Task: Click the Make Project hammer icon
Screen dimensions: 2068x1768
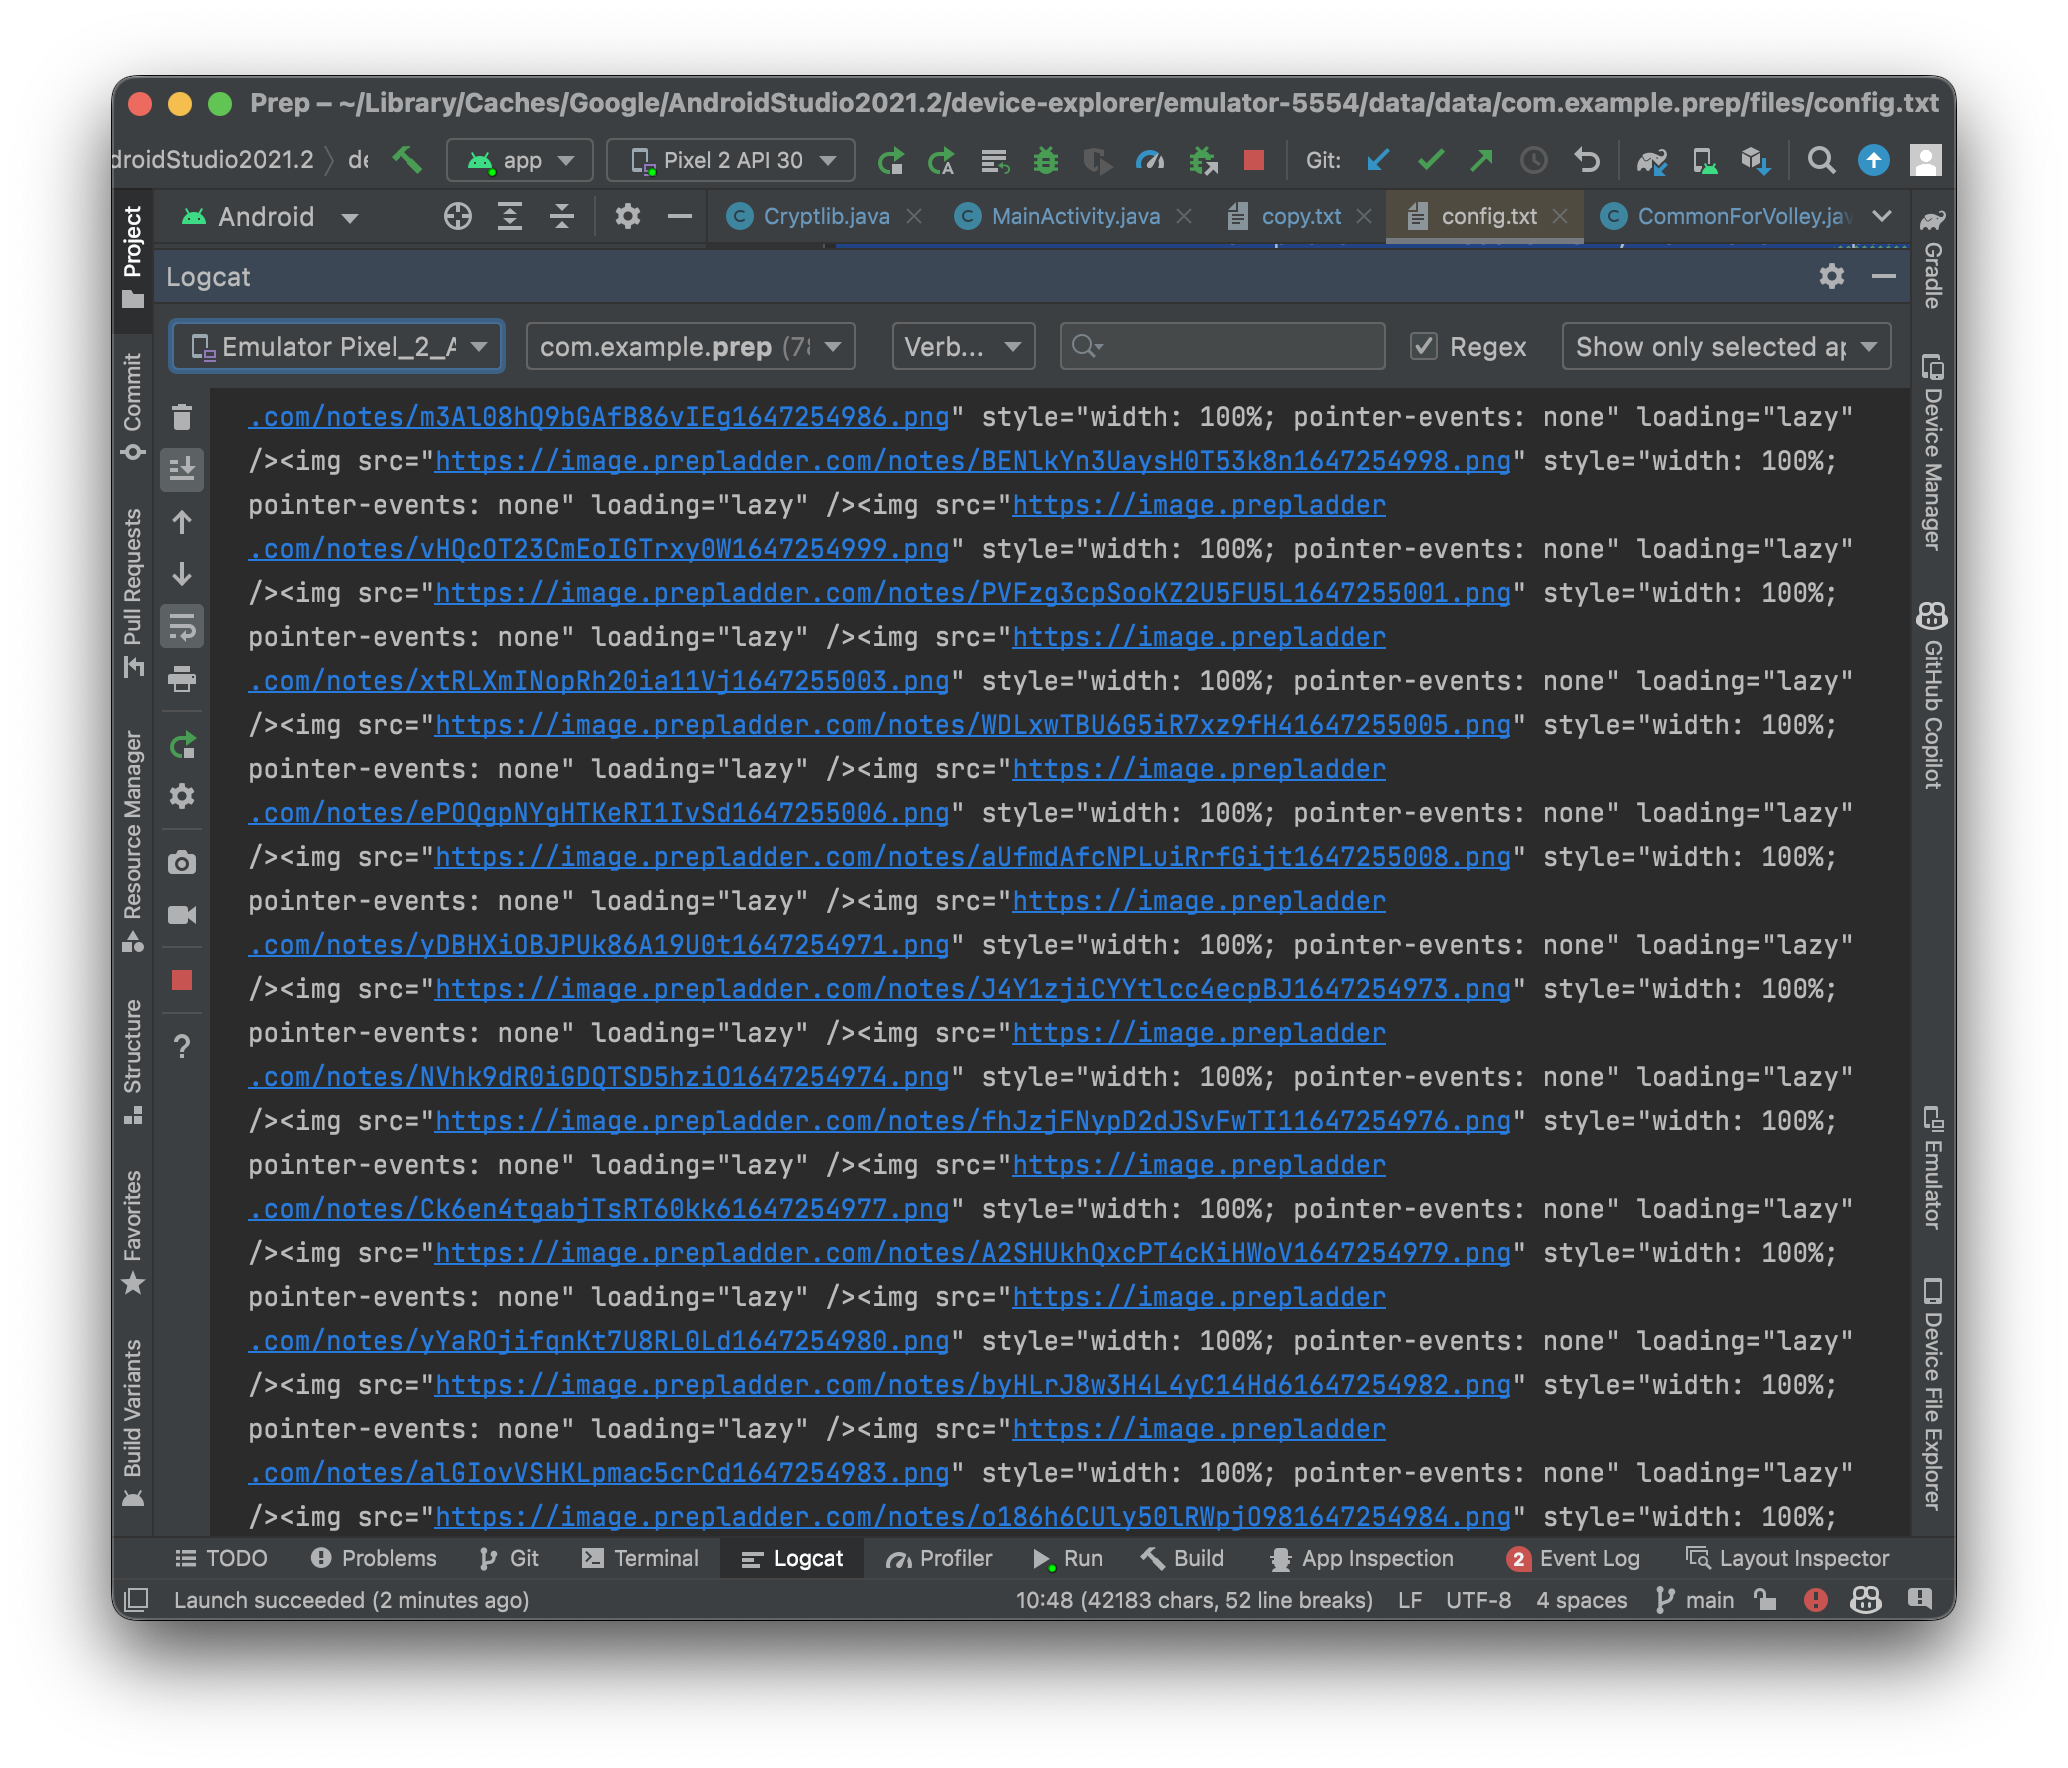Action: [x=407, y=160]
